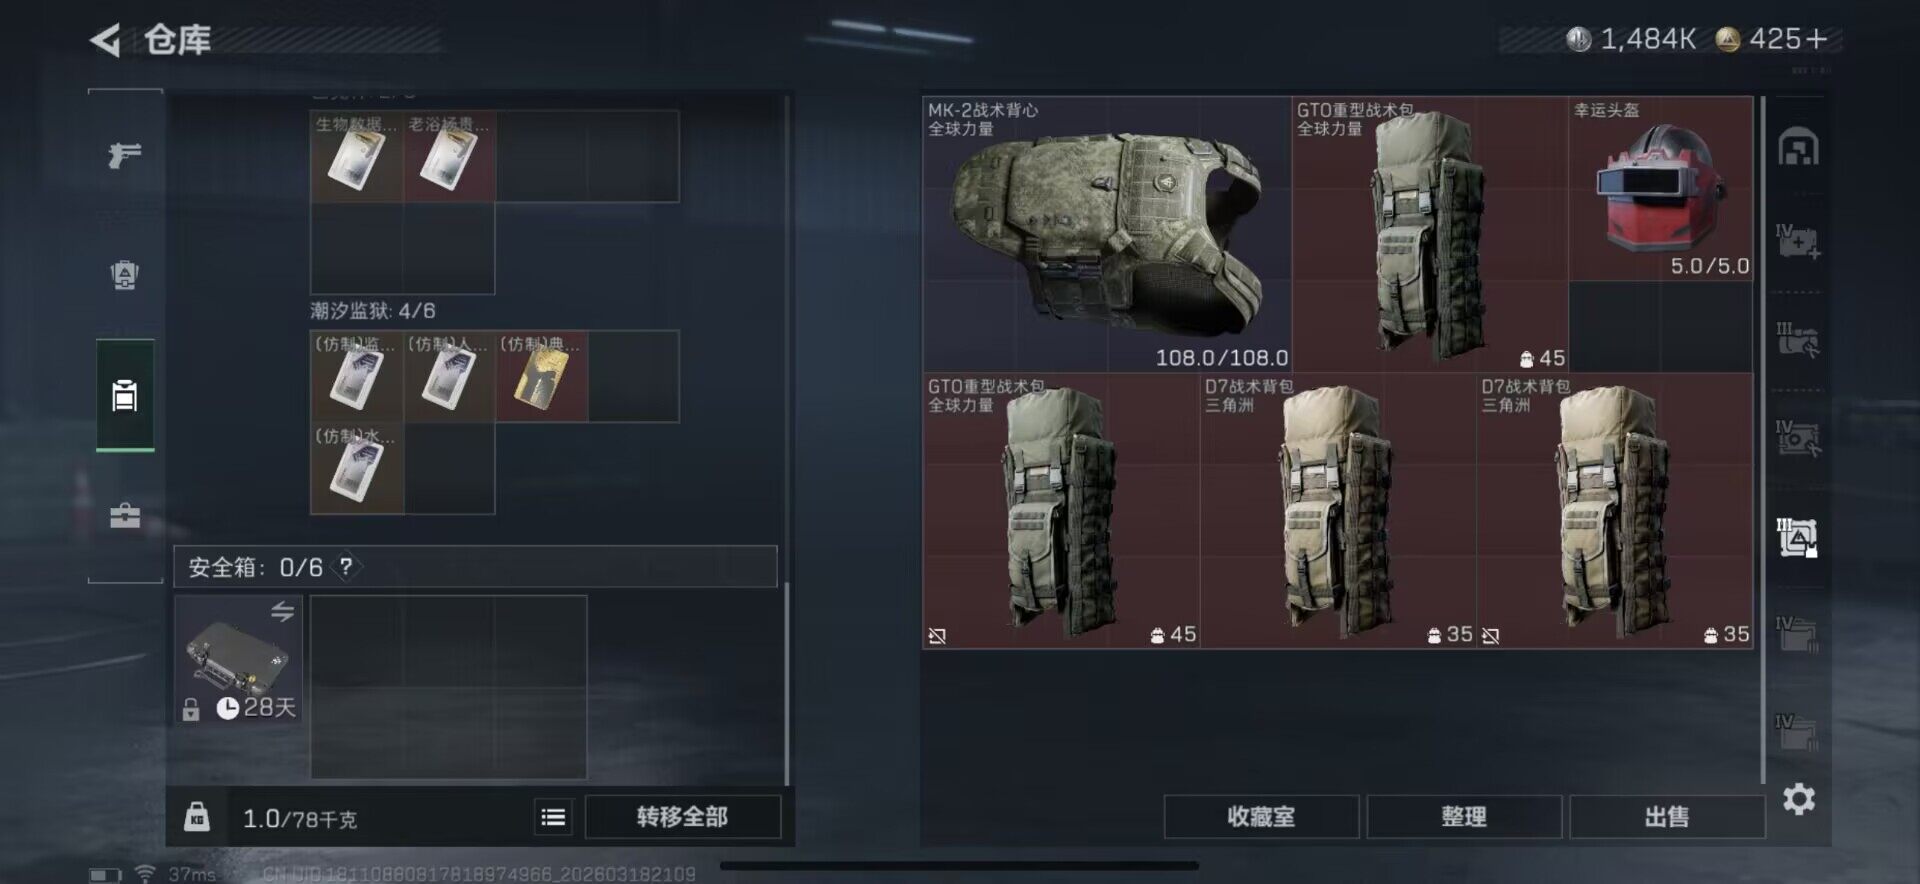The height and width of the screenshot is (884, 1920).
Task: Click the weight lock icon near 1.0/78千克
Action: coord(197,817)
